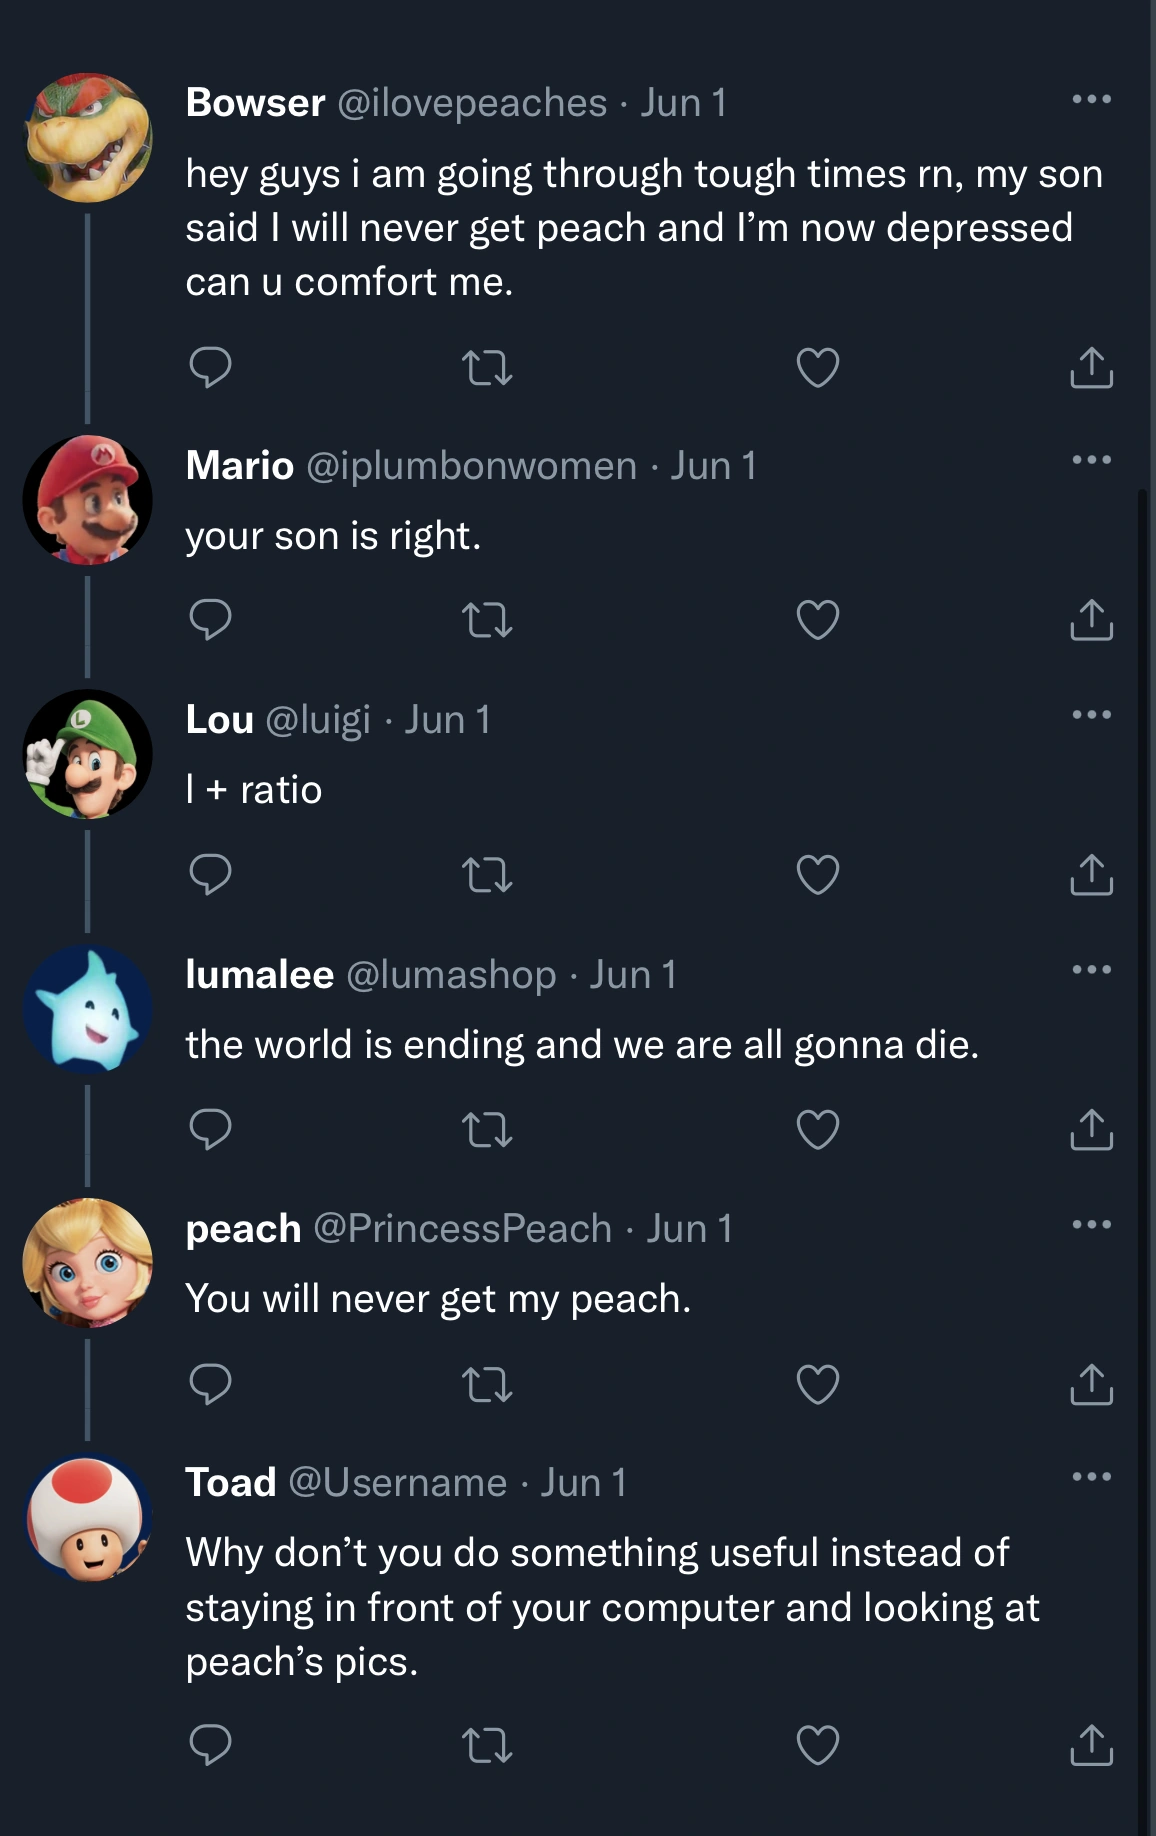The width and height of the screenshot is (1156, 1836).
Task: Share Toad's tweet
Action: [1091, 1746]
